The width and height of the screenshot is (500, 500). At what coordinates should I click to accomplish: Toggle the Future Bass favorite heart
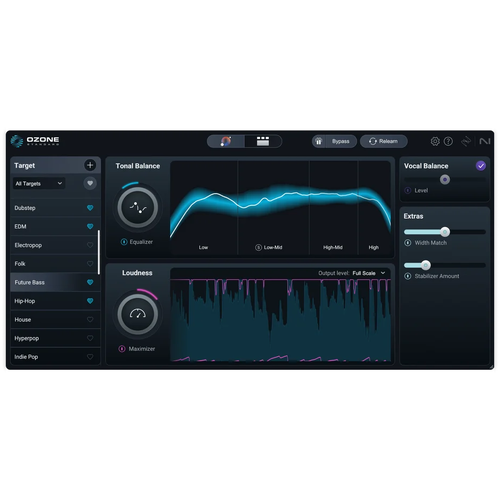click(x=90, y=282)
